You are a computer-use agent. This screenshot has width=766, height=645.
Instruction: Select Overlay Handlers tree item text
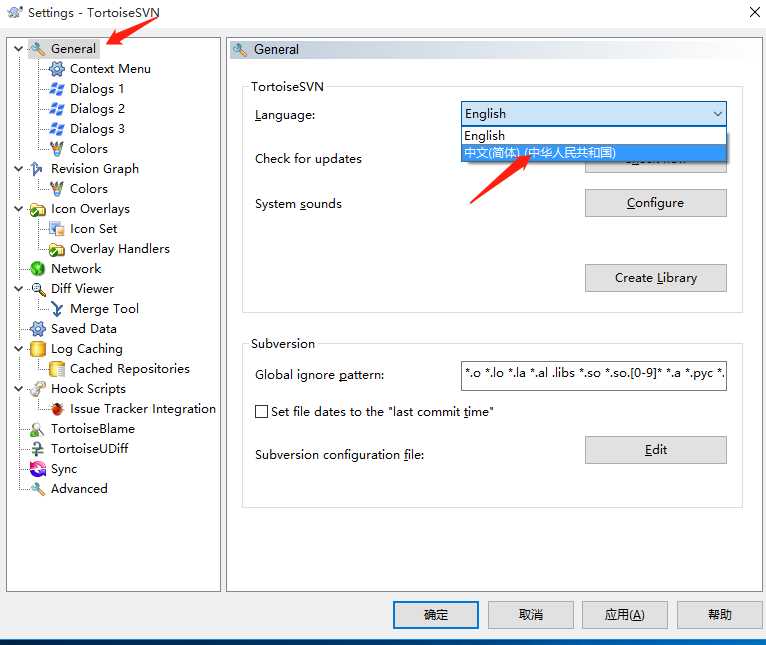pyautogui.click(x=120, y=249)
